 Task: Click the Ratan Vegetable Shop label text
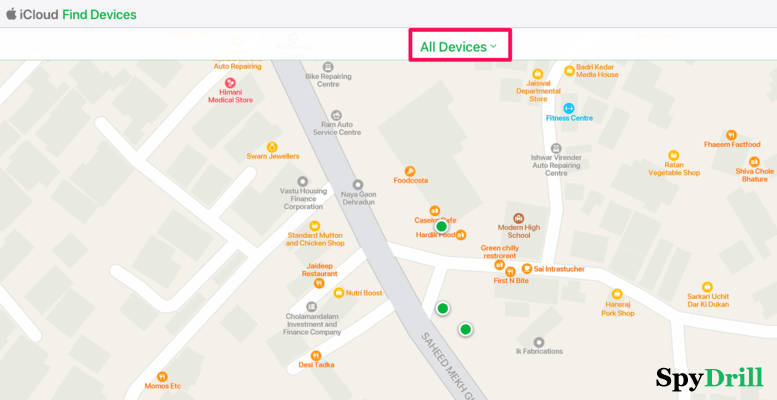pyautogui.click(x=674, y=169)
